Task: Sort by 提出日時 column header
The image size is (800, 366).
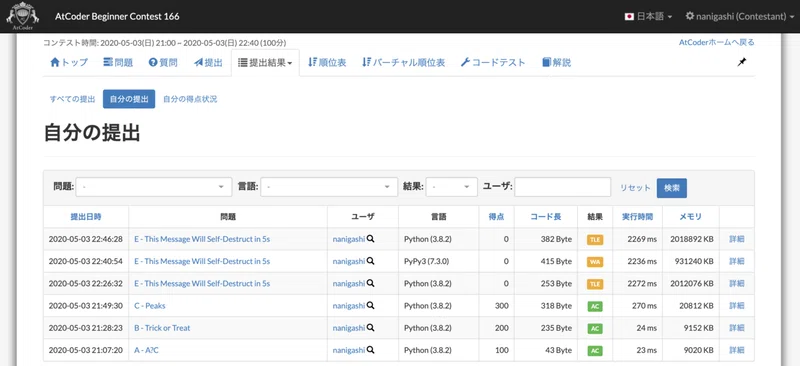Action: (86, 216)
